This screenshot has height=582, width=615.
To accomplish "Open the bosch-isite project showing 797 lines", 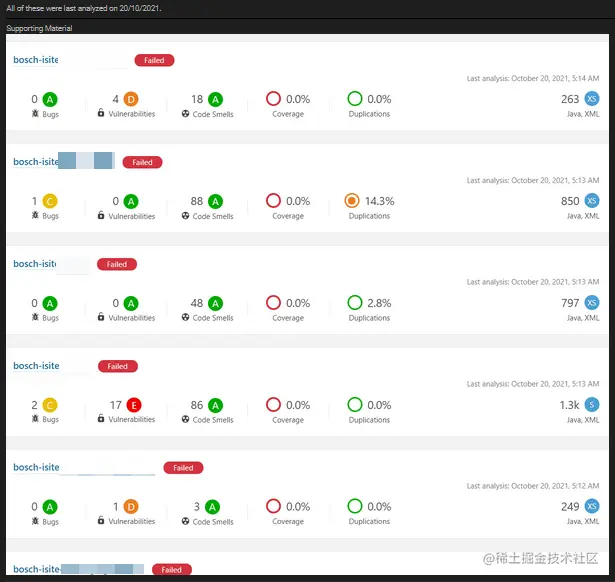I will click(35, 264).
